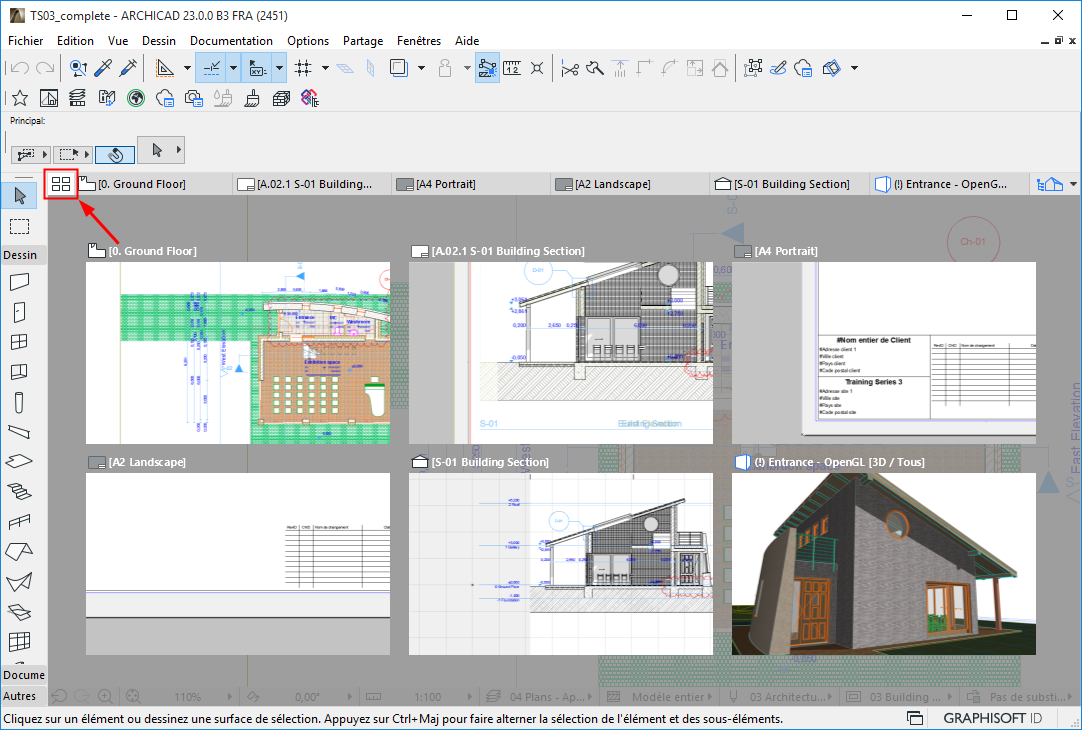
Task: Expand the tab bar navigator dropdown arrow
Action: coord(1073,185)
